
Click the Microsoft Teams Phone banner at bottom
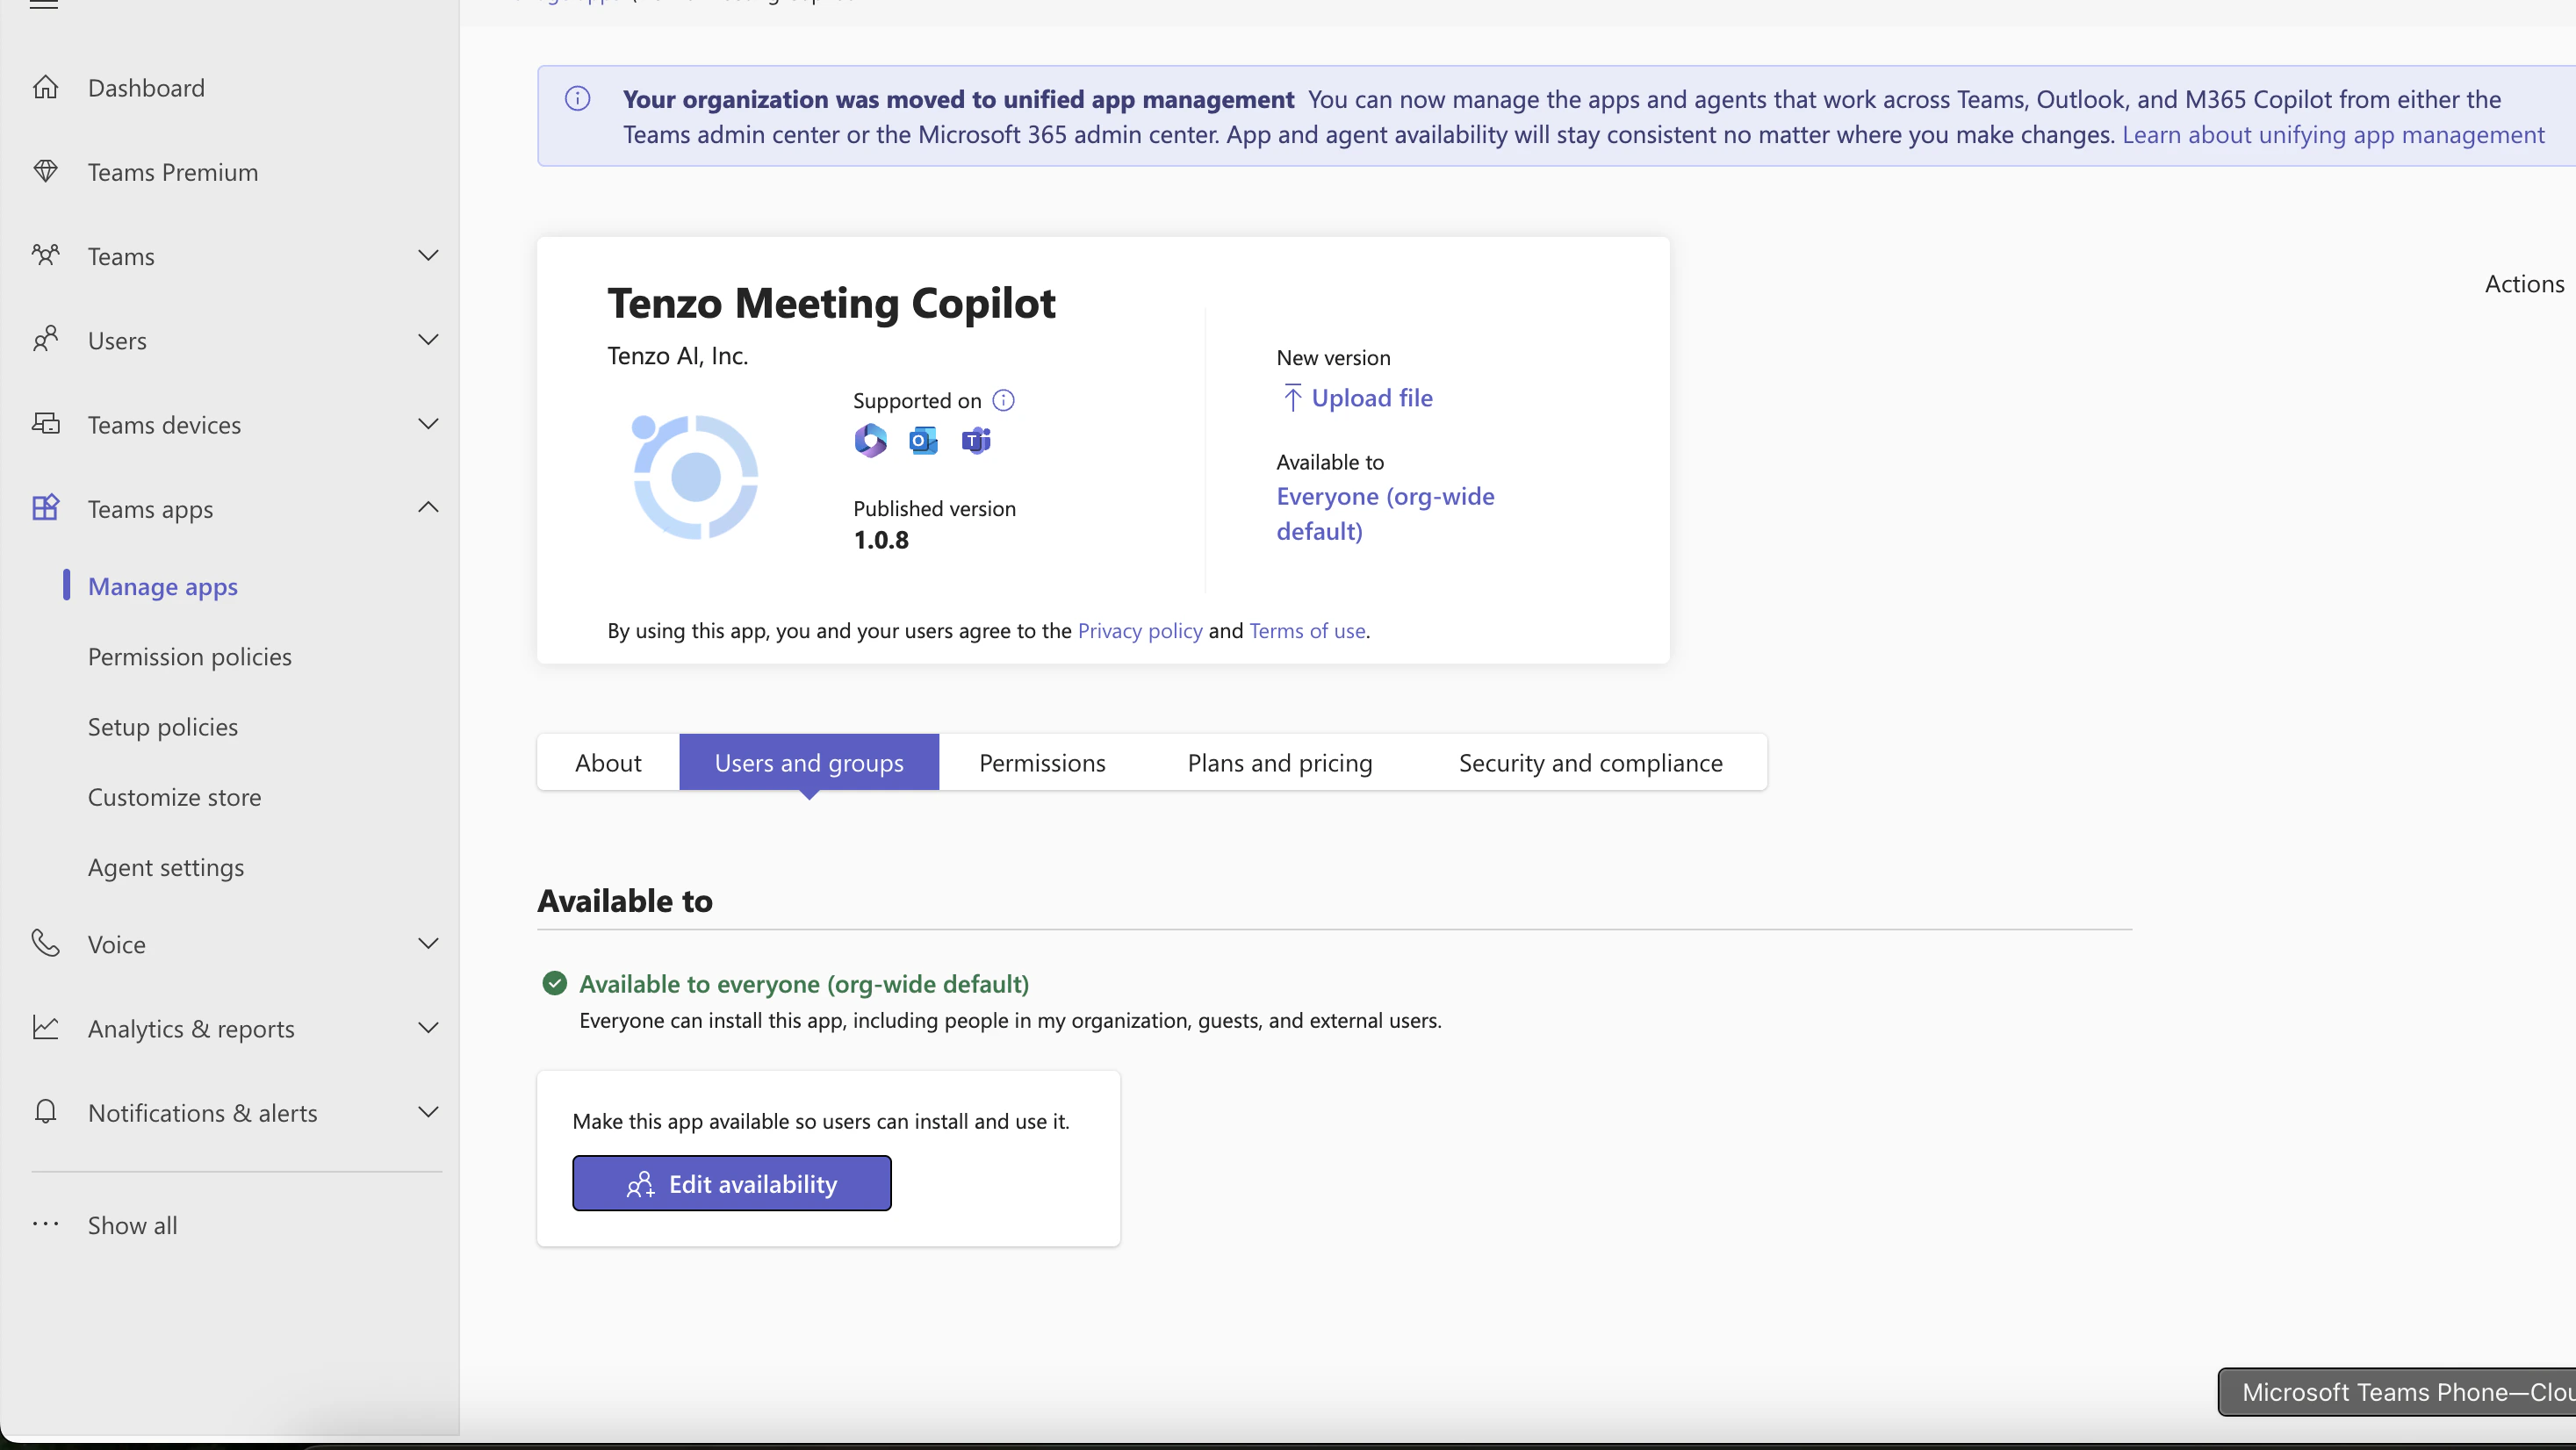[2397, 1392]
